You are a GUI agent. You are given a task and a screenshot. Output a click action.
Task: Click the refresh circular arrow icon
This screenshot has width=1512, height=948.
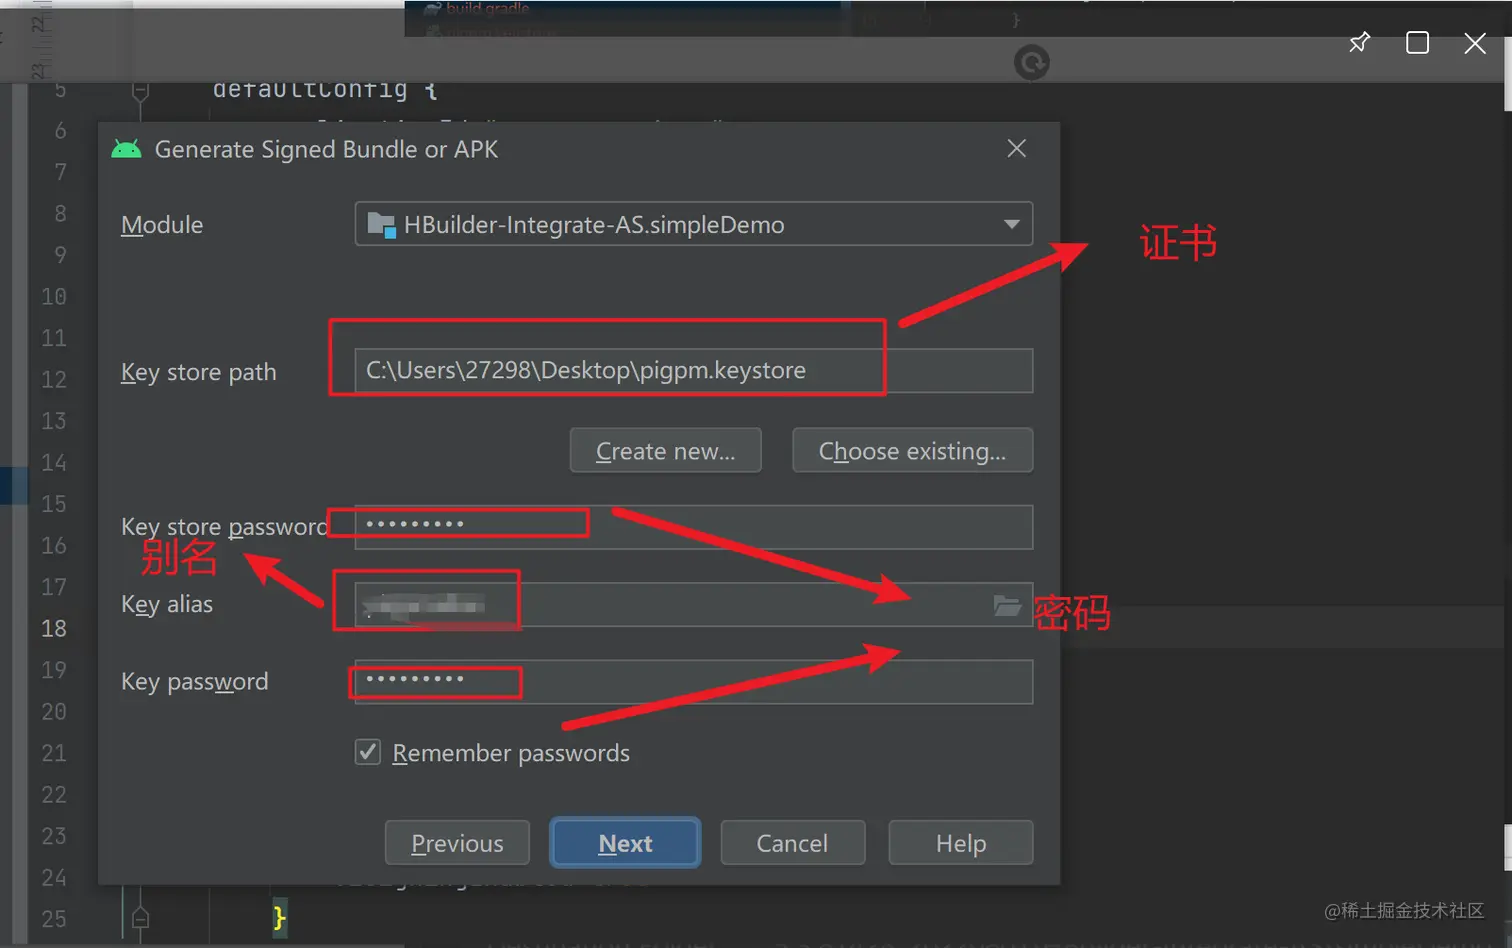click(x=1032, y=63)
